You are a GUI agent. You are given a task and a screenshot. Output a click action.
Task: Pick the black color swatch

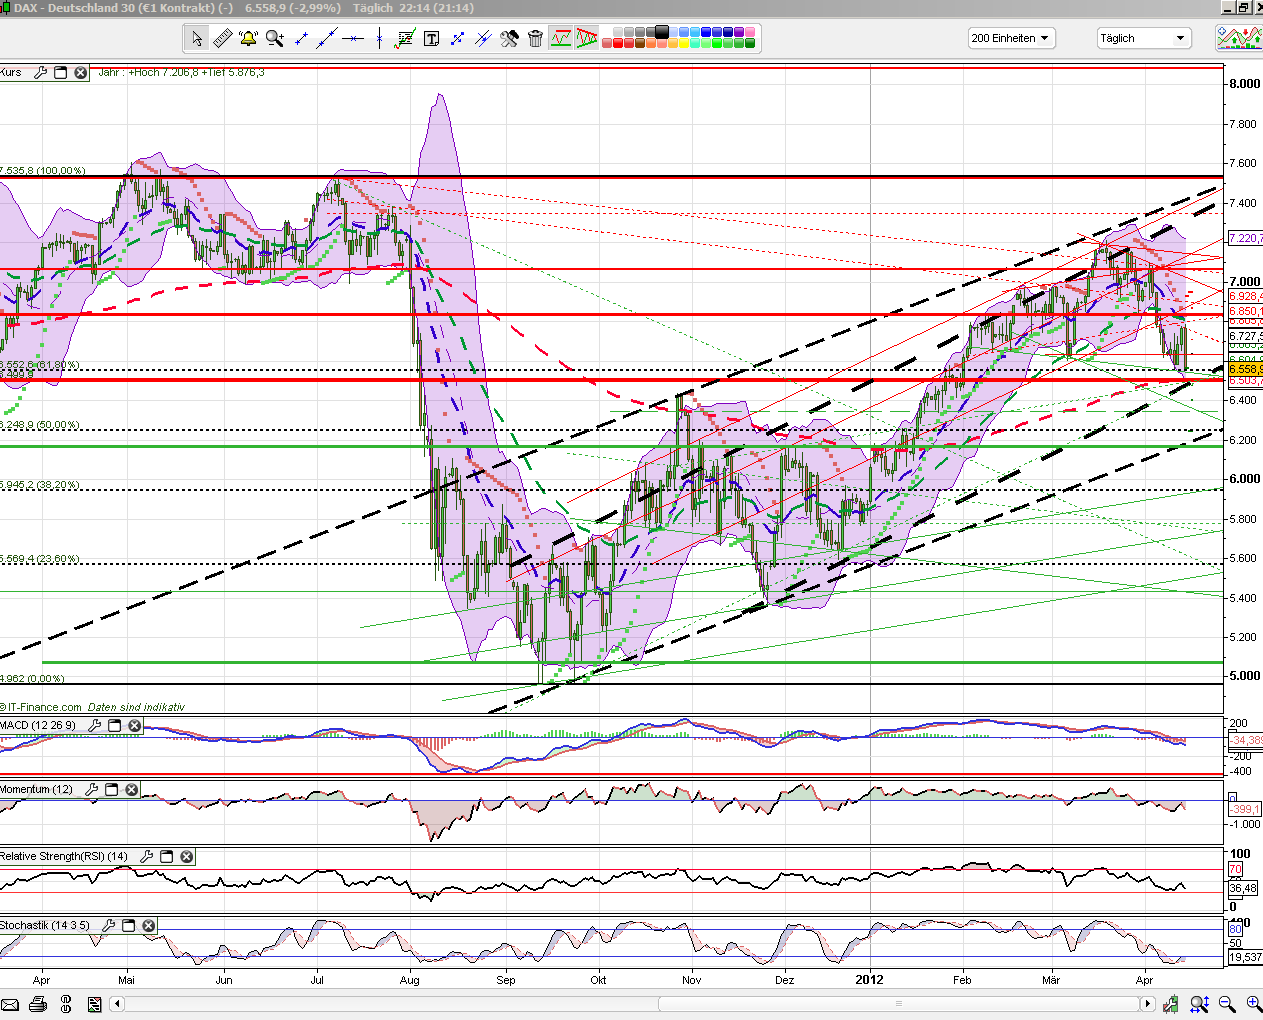662,33
